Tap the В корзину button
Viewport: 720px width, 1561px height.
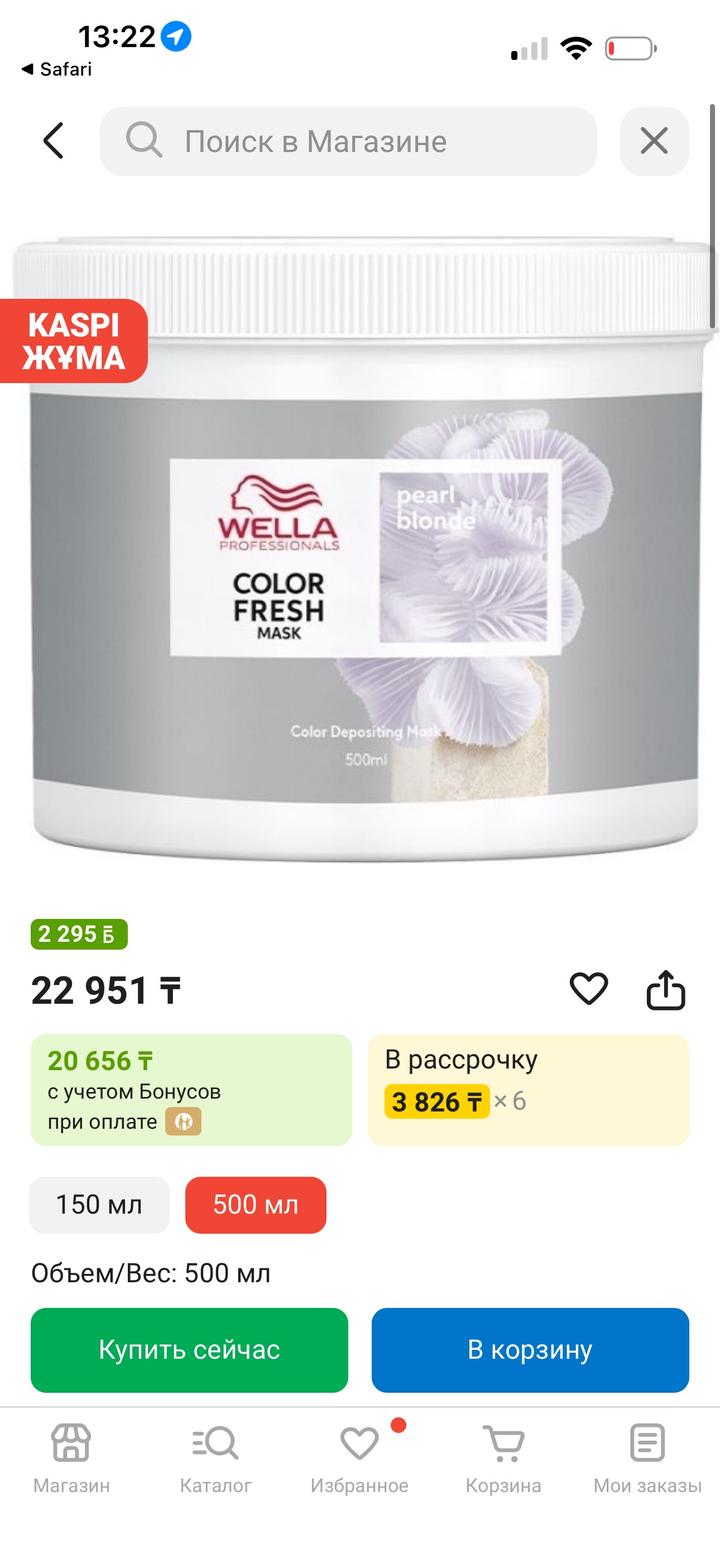coord(530,1350)
